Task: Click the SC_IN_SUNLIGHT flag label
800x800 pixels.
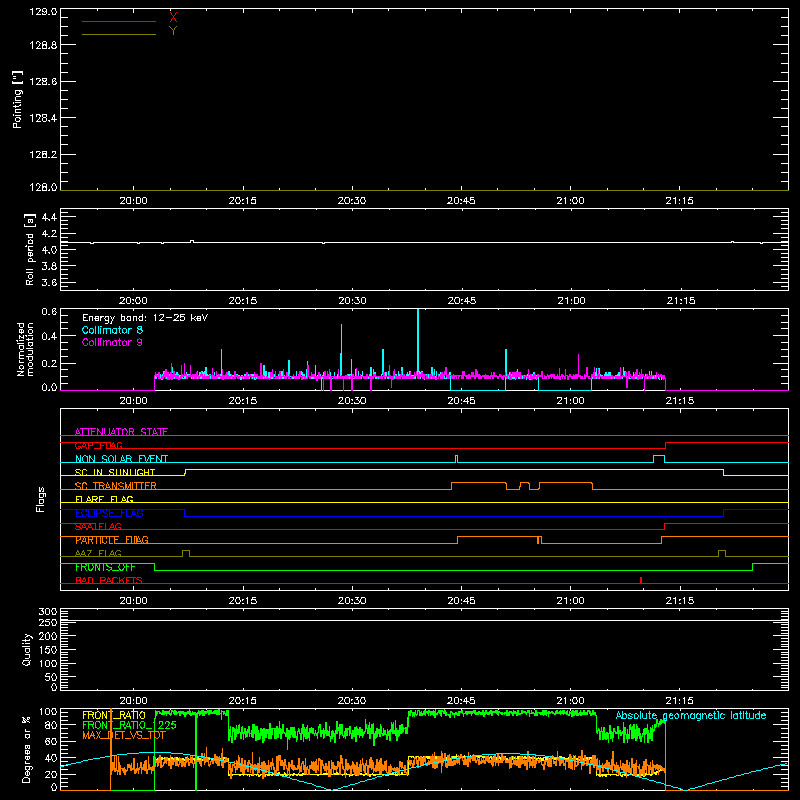Action: [115, 472]
